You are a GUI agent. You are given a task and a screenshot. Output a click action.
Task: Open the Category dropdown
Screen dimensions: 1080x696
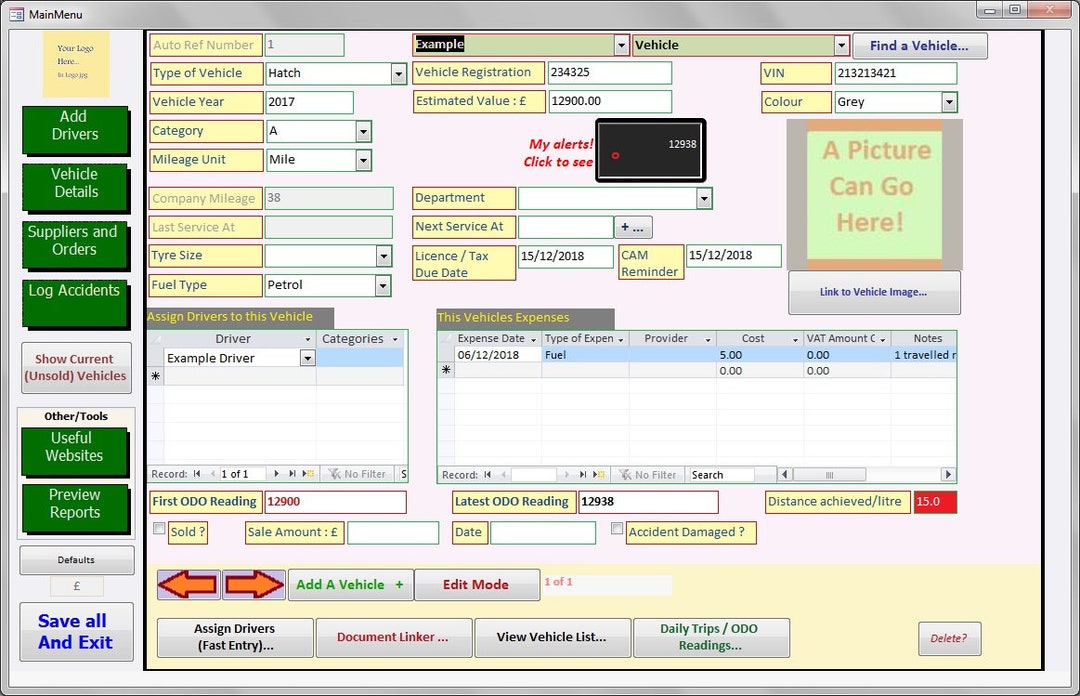(x=362, y=131)
